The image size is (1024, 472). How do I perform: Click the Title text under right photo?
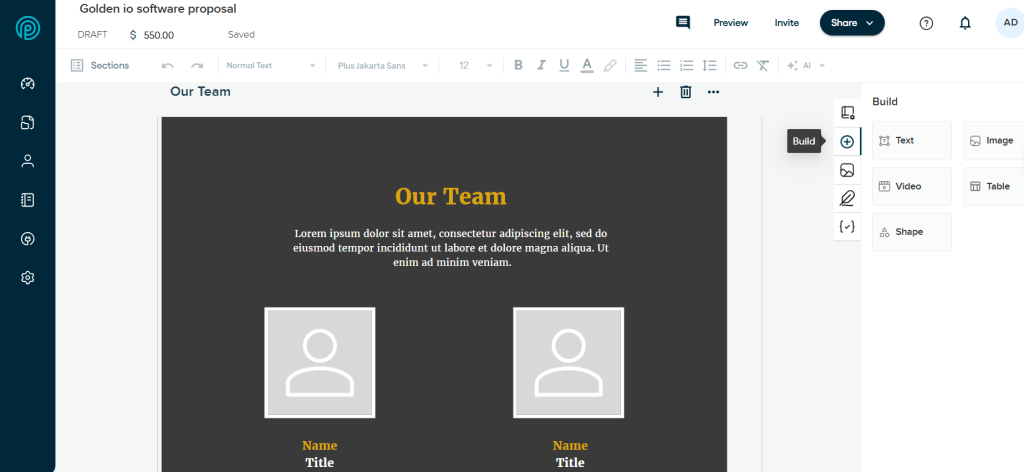pyautogui.click(x=570, y=462)
